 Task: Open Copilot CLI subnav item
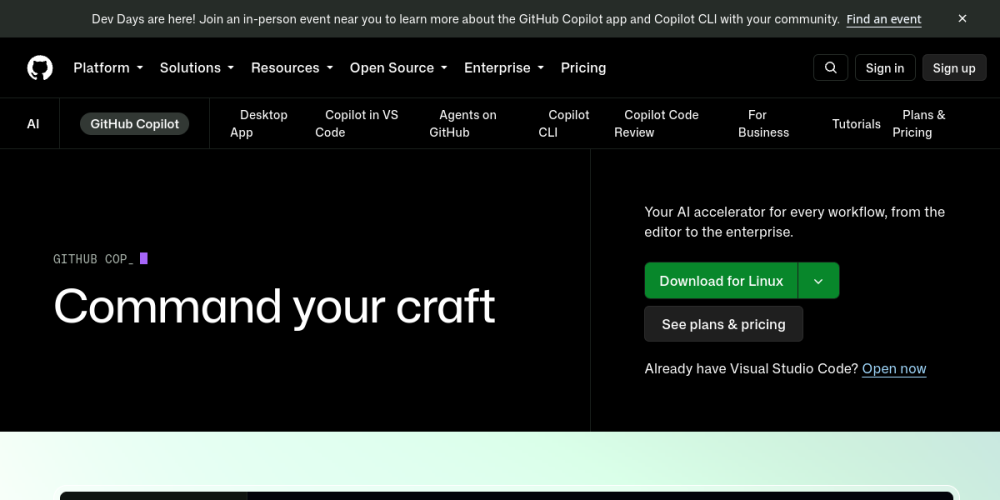[564, 124]
